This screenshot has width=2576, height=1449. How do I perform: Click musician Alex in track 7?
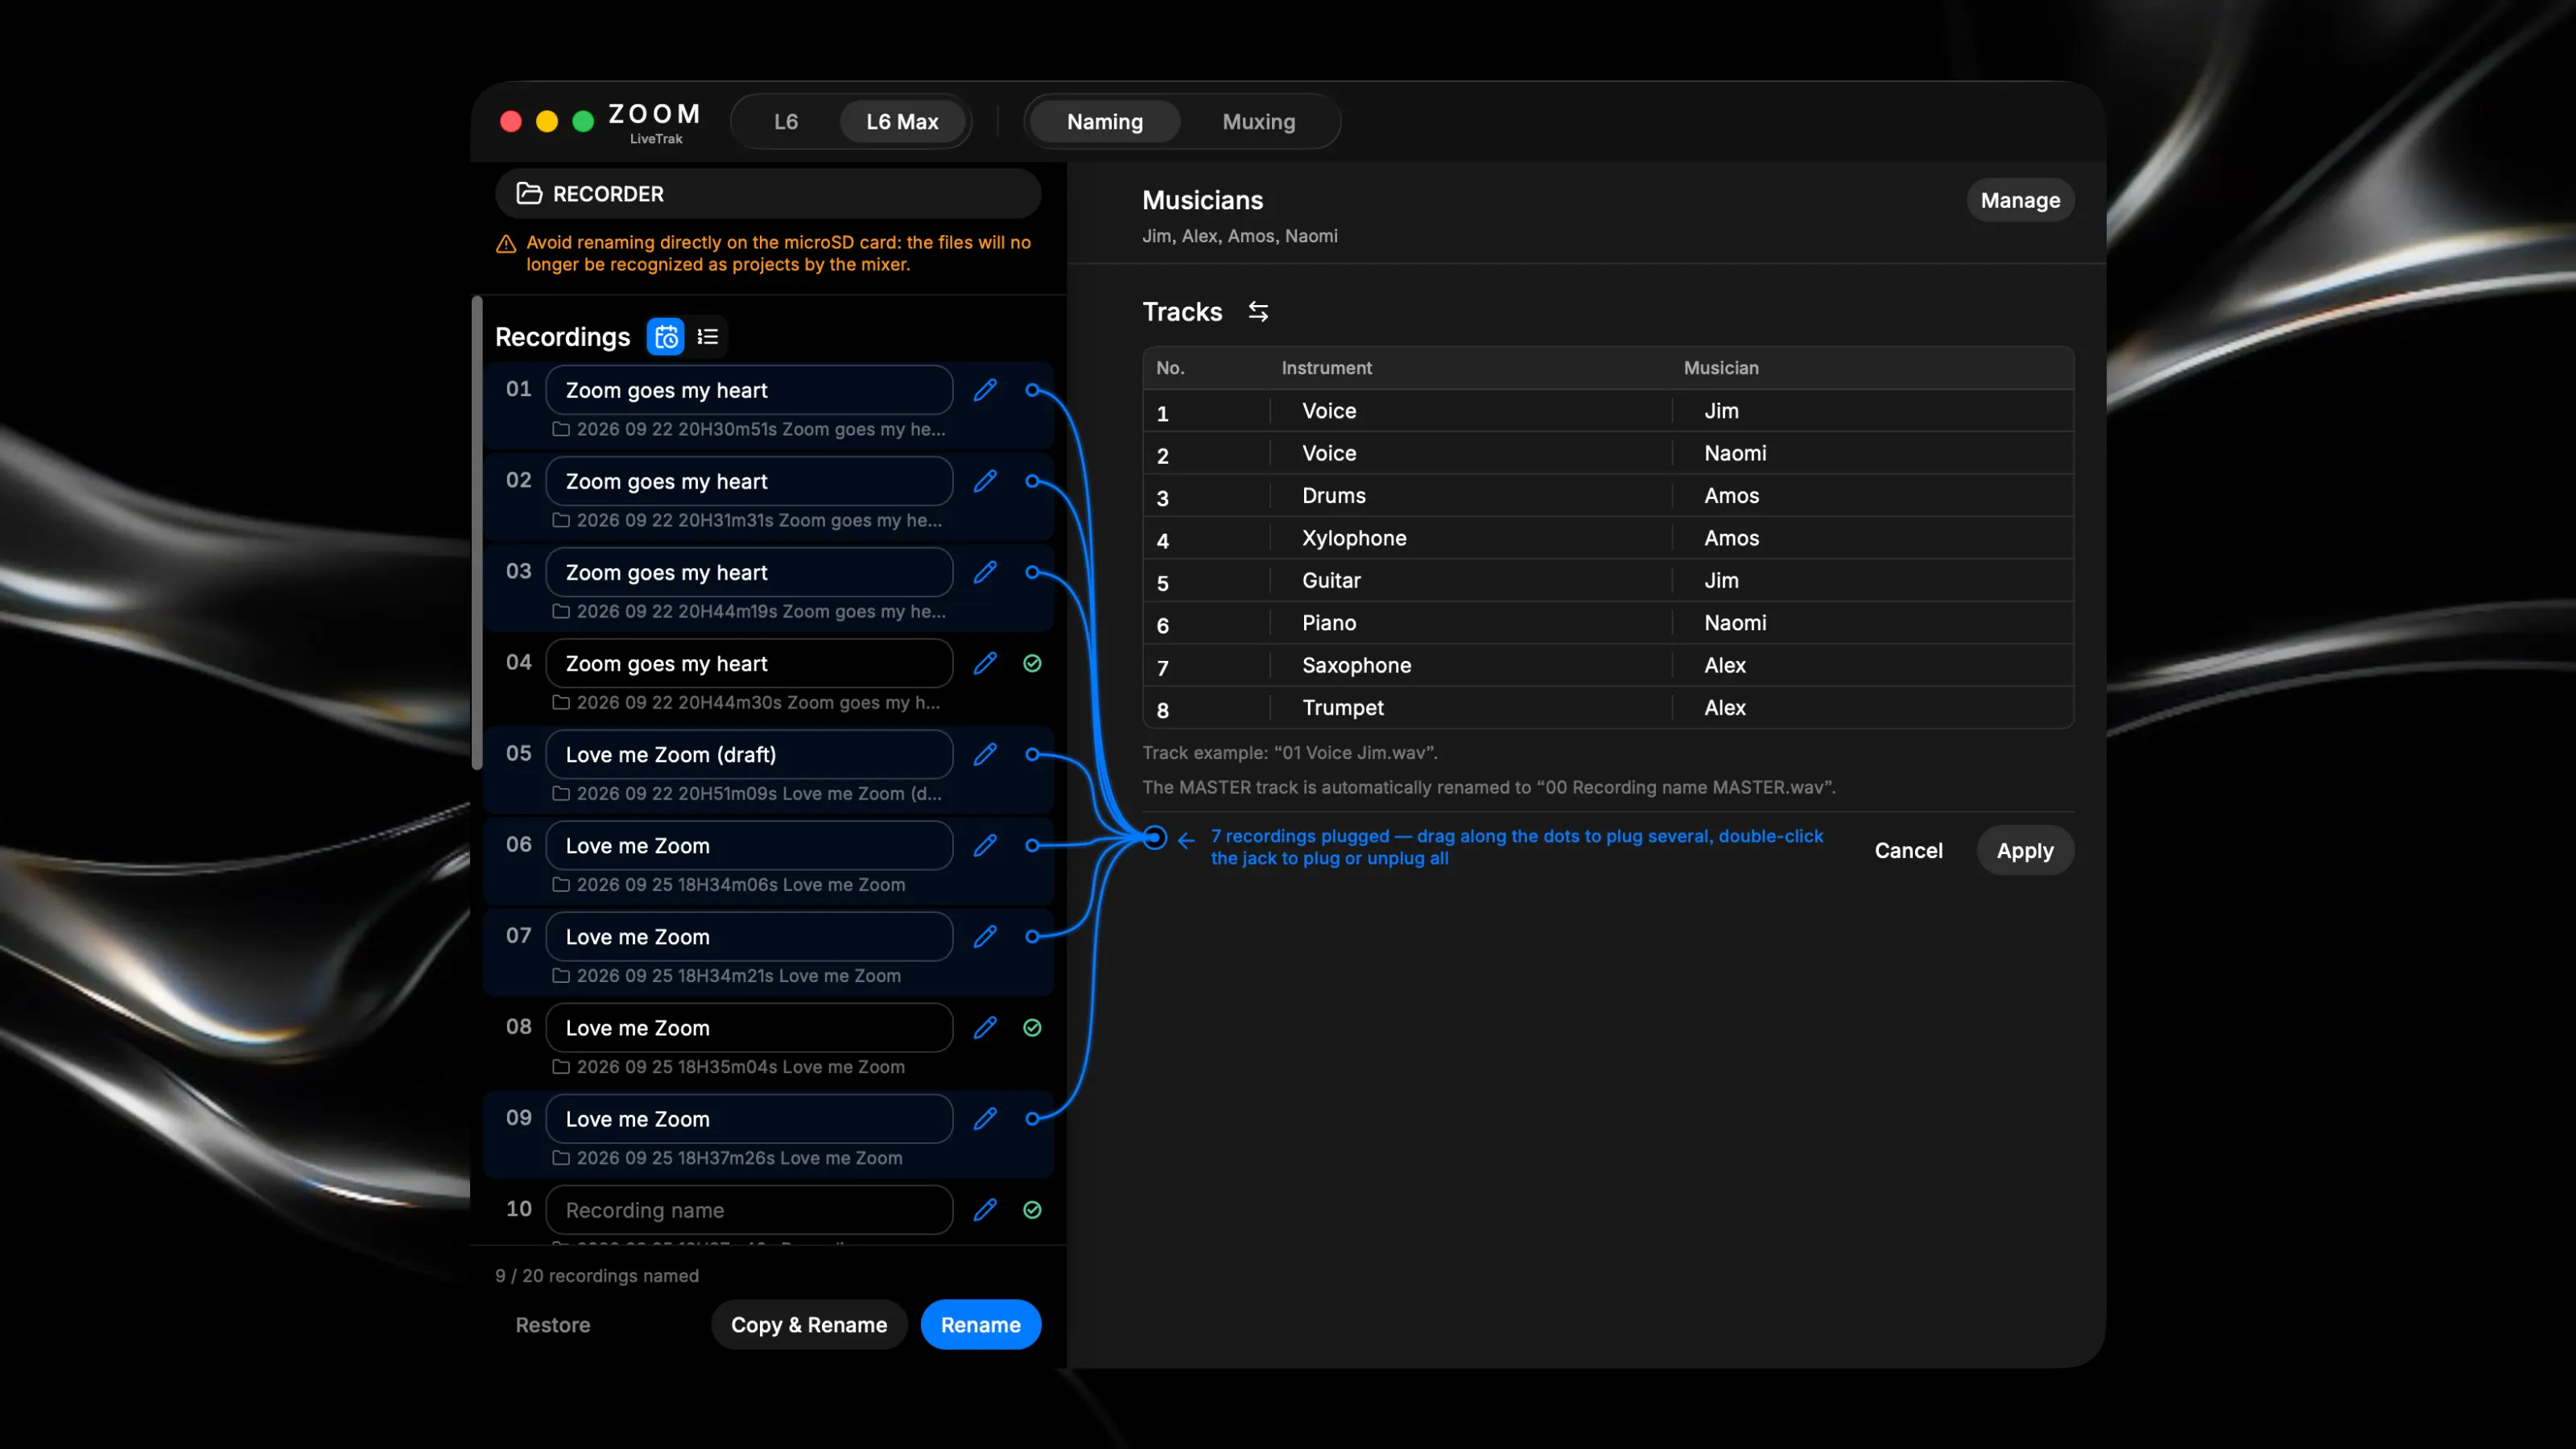(x=1725, y=665)
